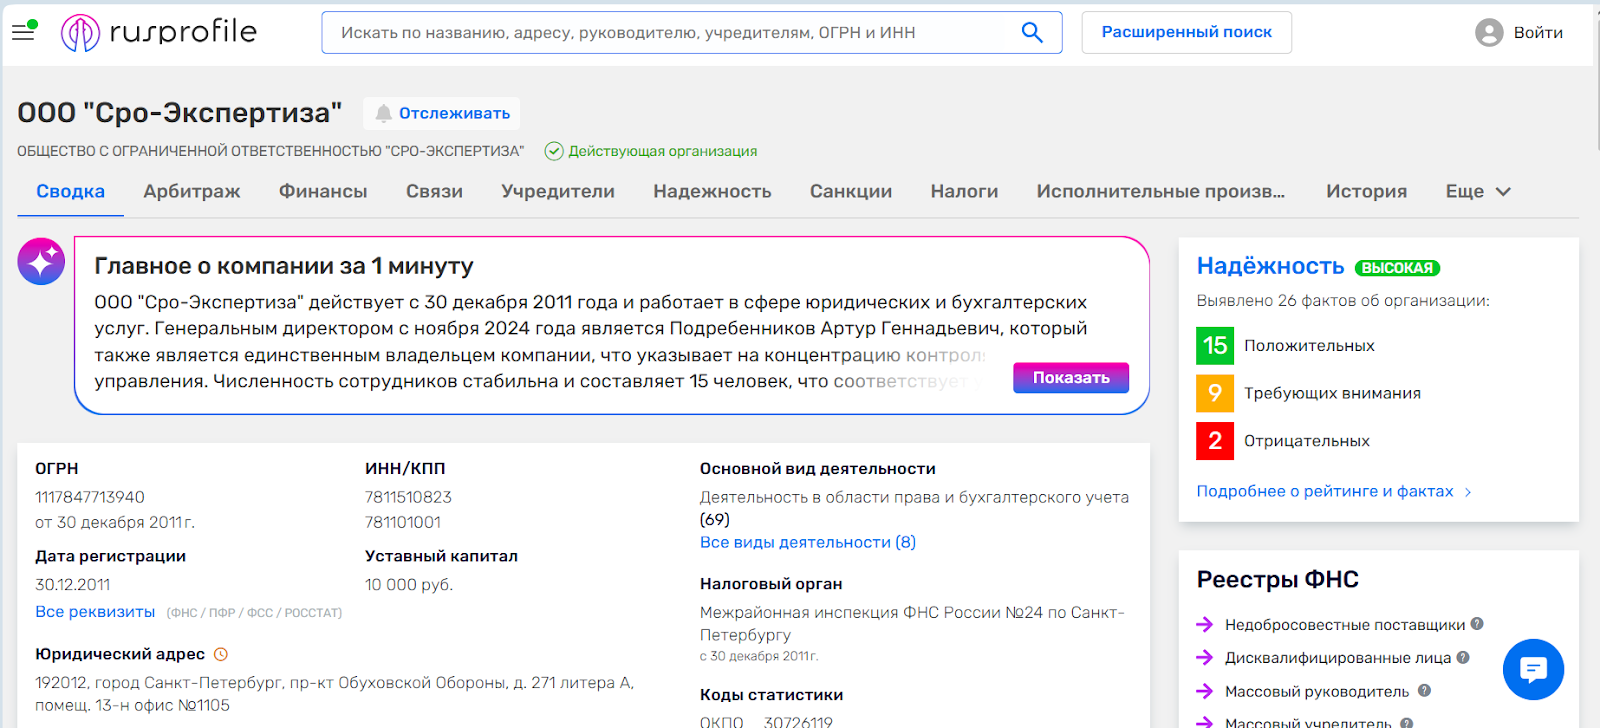The image size is (1600, 728).
Task: Open the hamburger menu icon
Action: 23,32
